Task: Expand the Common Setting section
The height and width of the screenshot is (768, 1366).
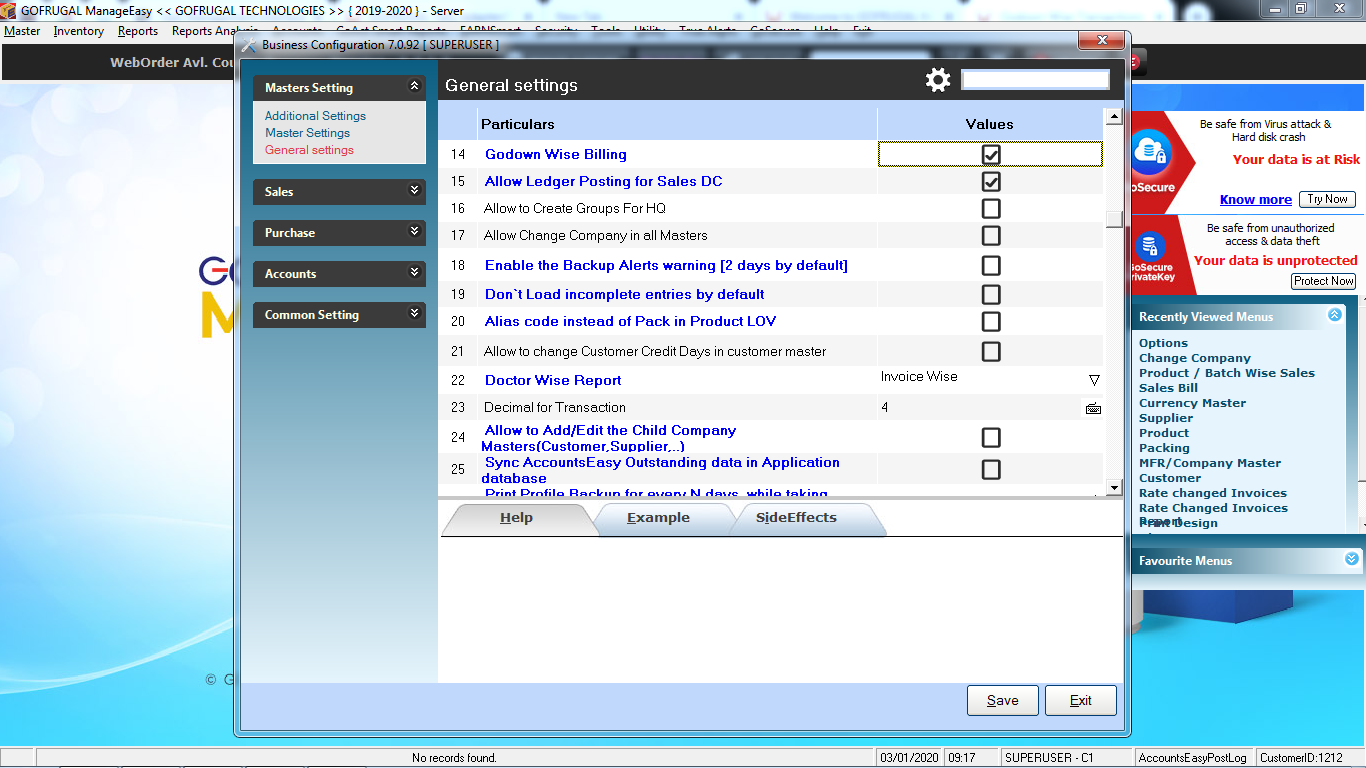Action: click(415, 313)
